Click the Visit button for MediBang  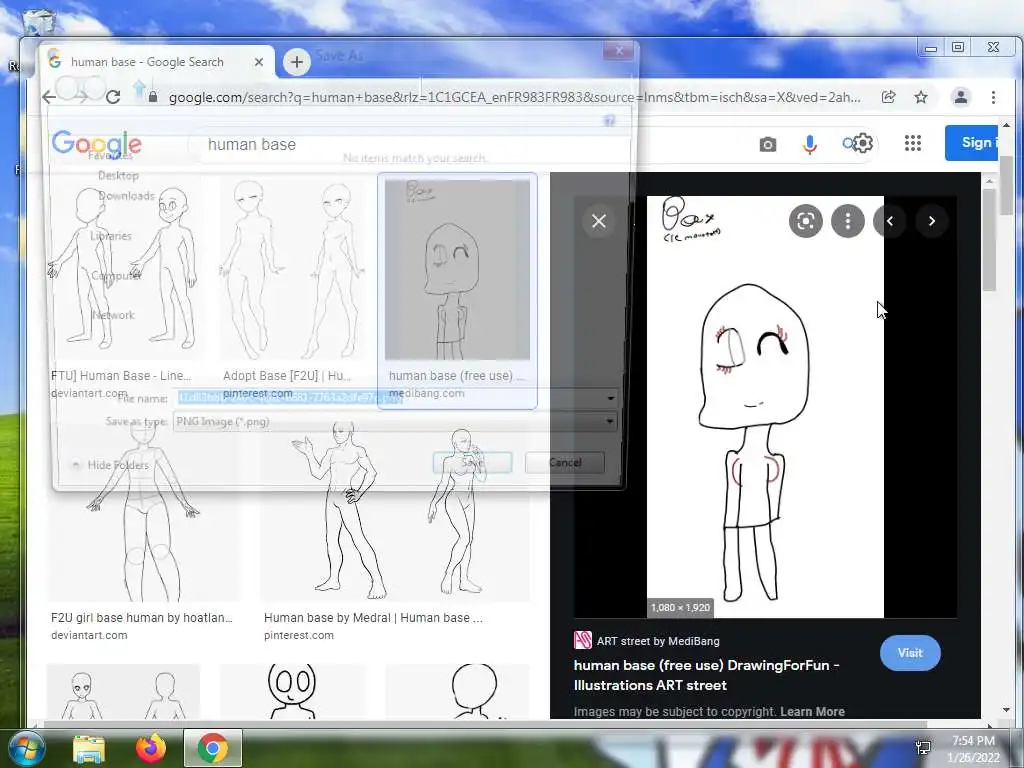pos(910,653)
